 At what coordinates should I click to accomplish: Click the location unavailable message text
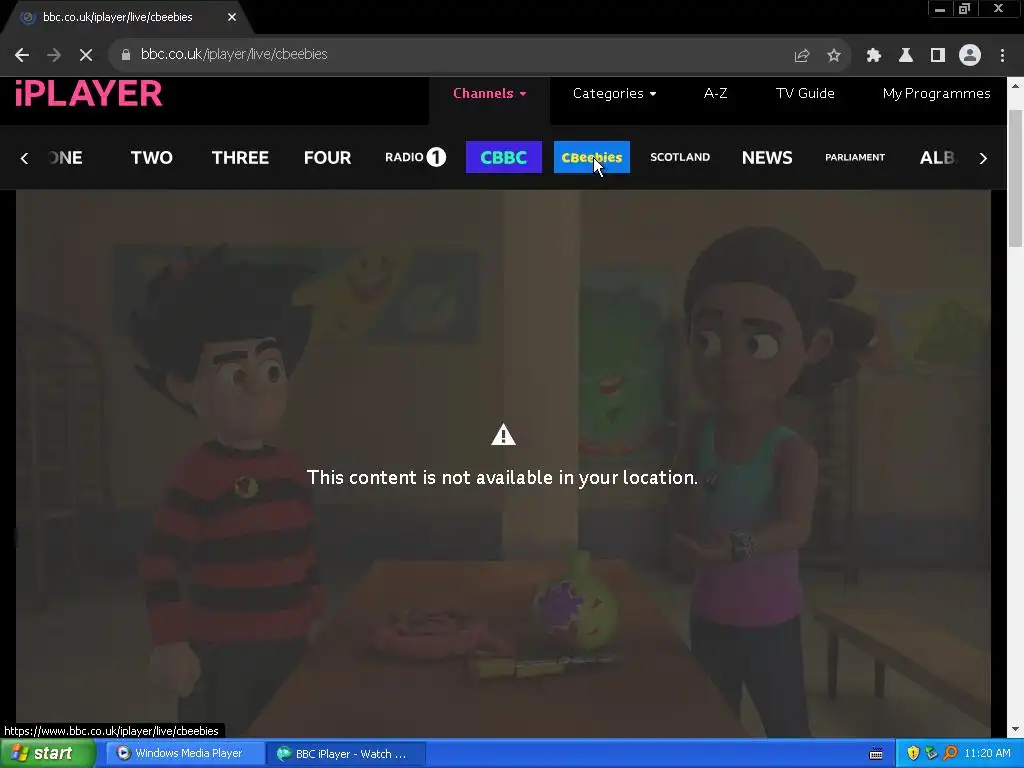tap(502, 477)
